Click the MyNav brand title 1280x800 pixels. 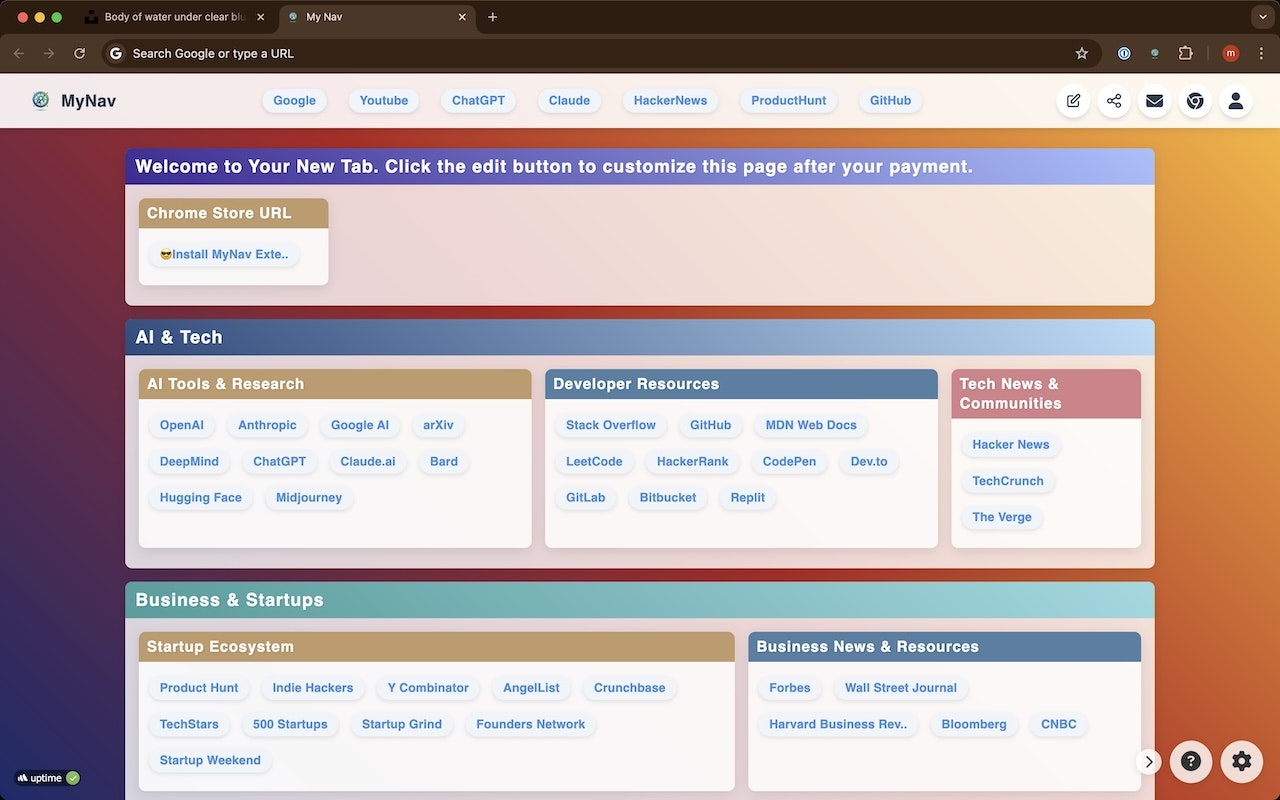click(x=88, y=101)
